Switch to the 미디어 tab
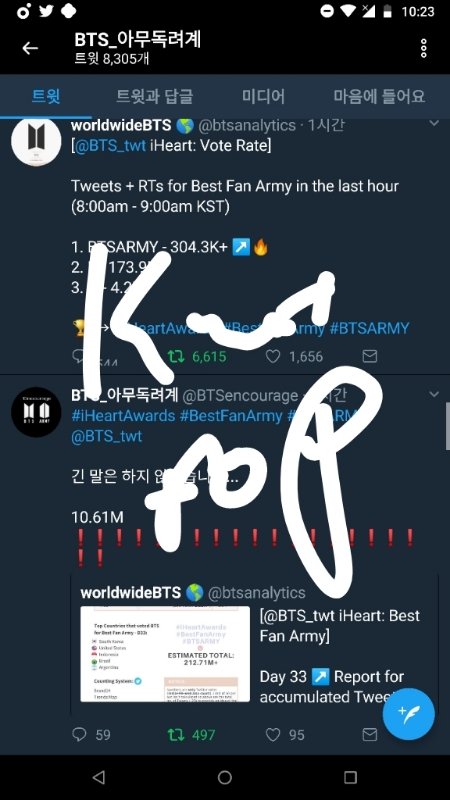This screenshot has width=450, height=800. [263, 96]
